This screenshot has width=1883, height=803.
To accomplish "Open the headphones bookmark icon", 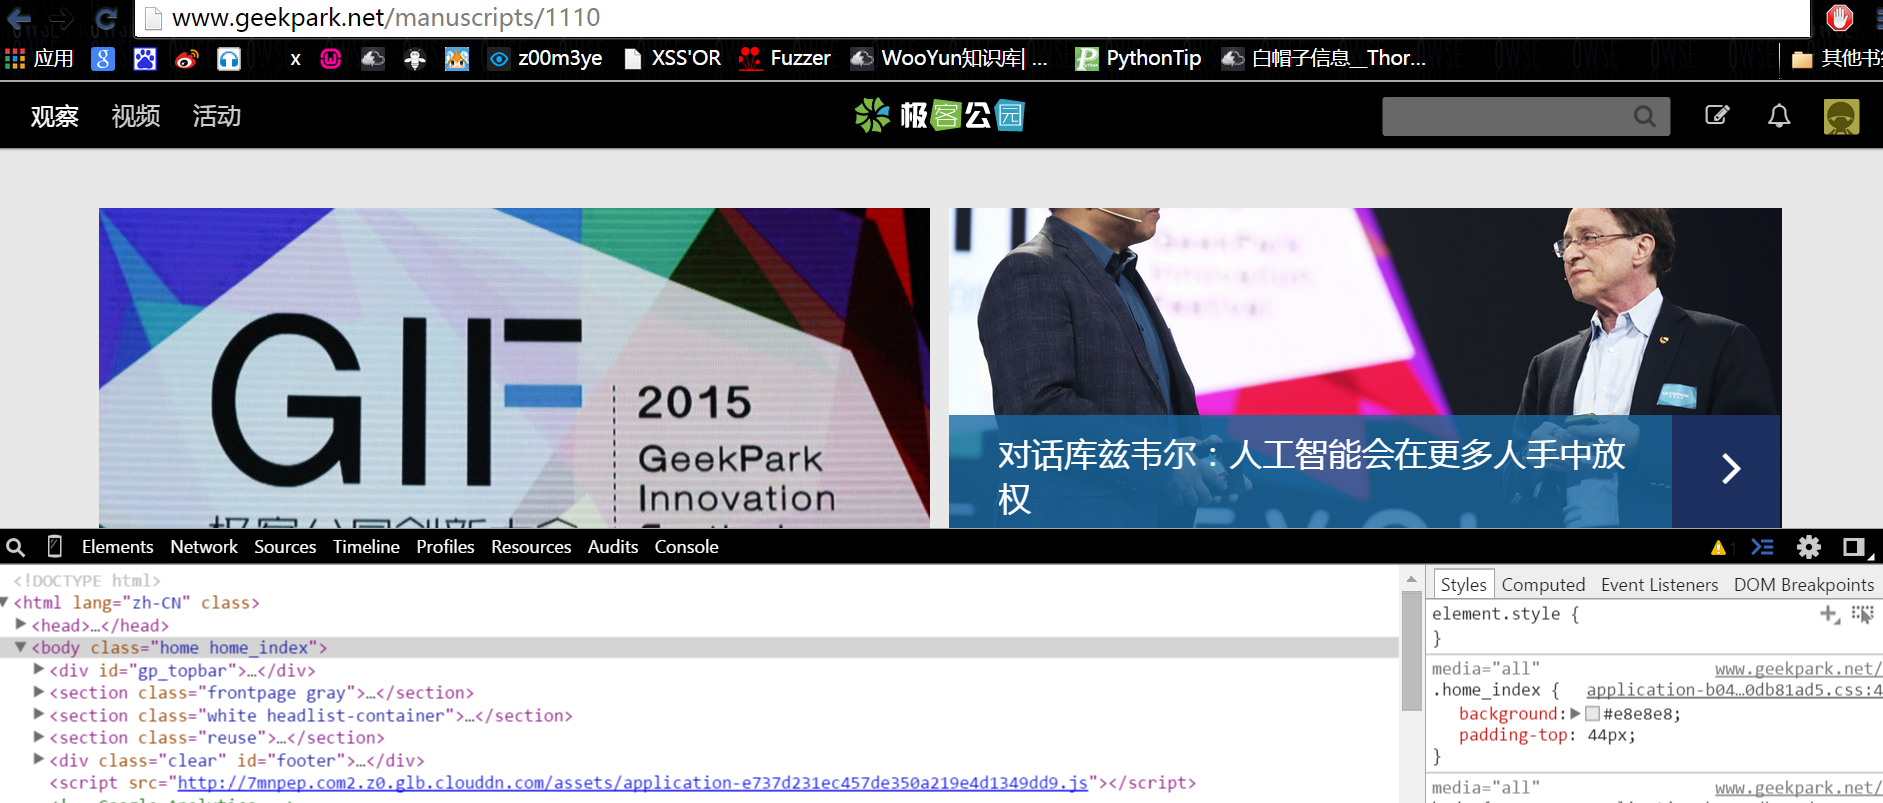I will (229, 59).
